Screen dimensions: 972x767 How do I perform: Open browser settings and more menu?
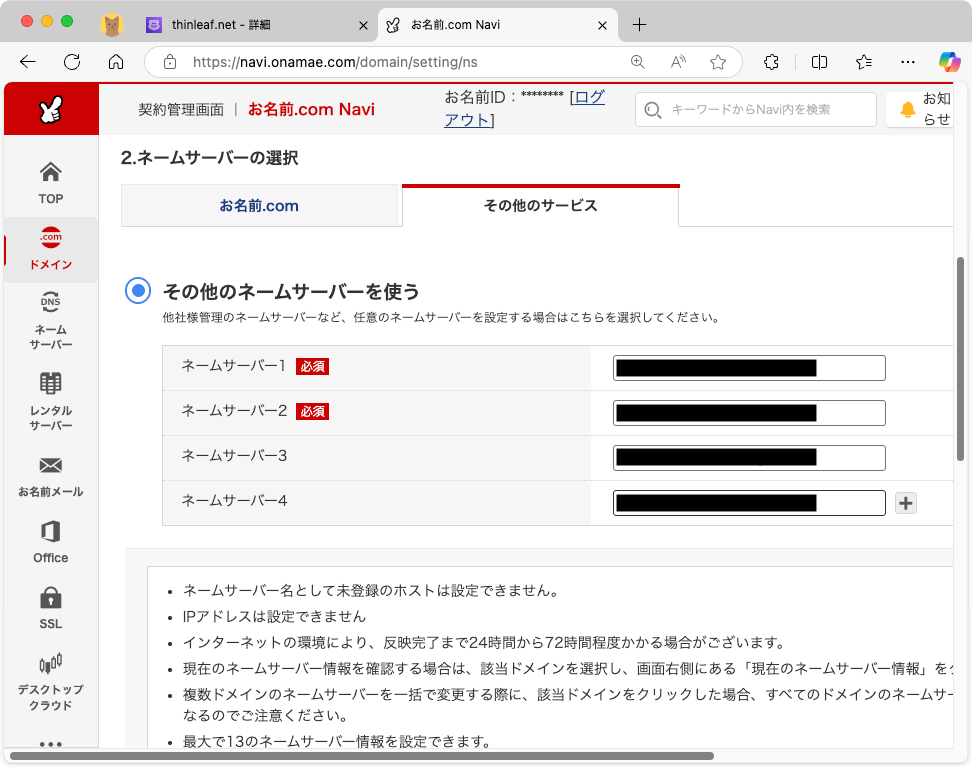[908, 61]
